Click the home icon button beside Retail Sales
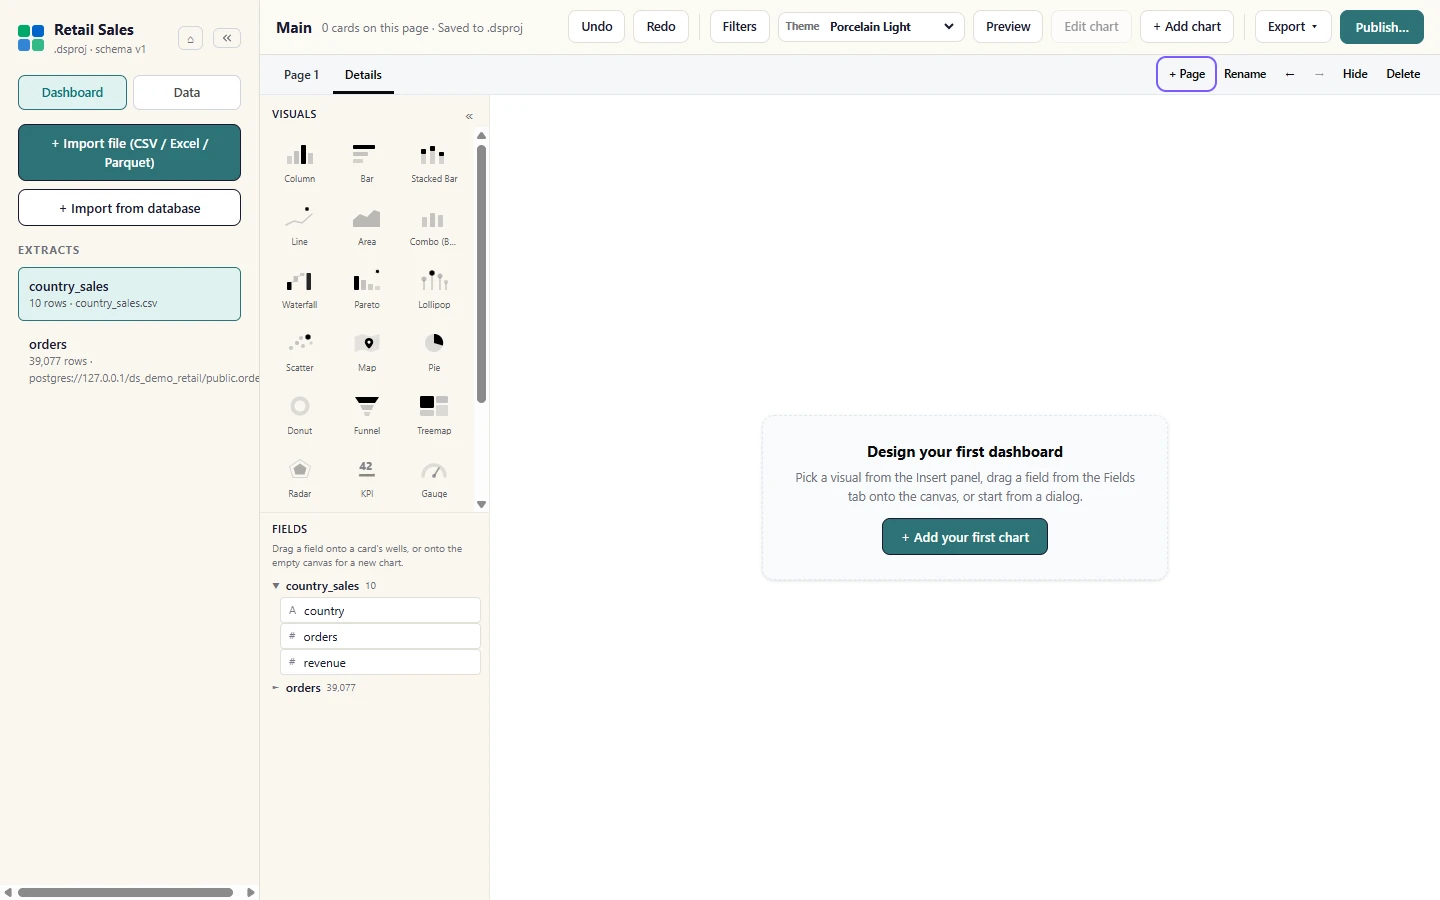Screen dimensions: 1440x900 (190, 39)
